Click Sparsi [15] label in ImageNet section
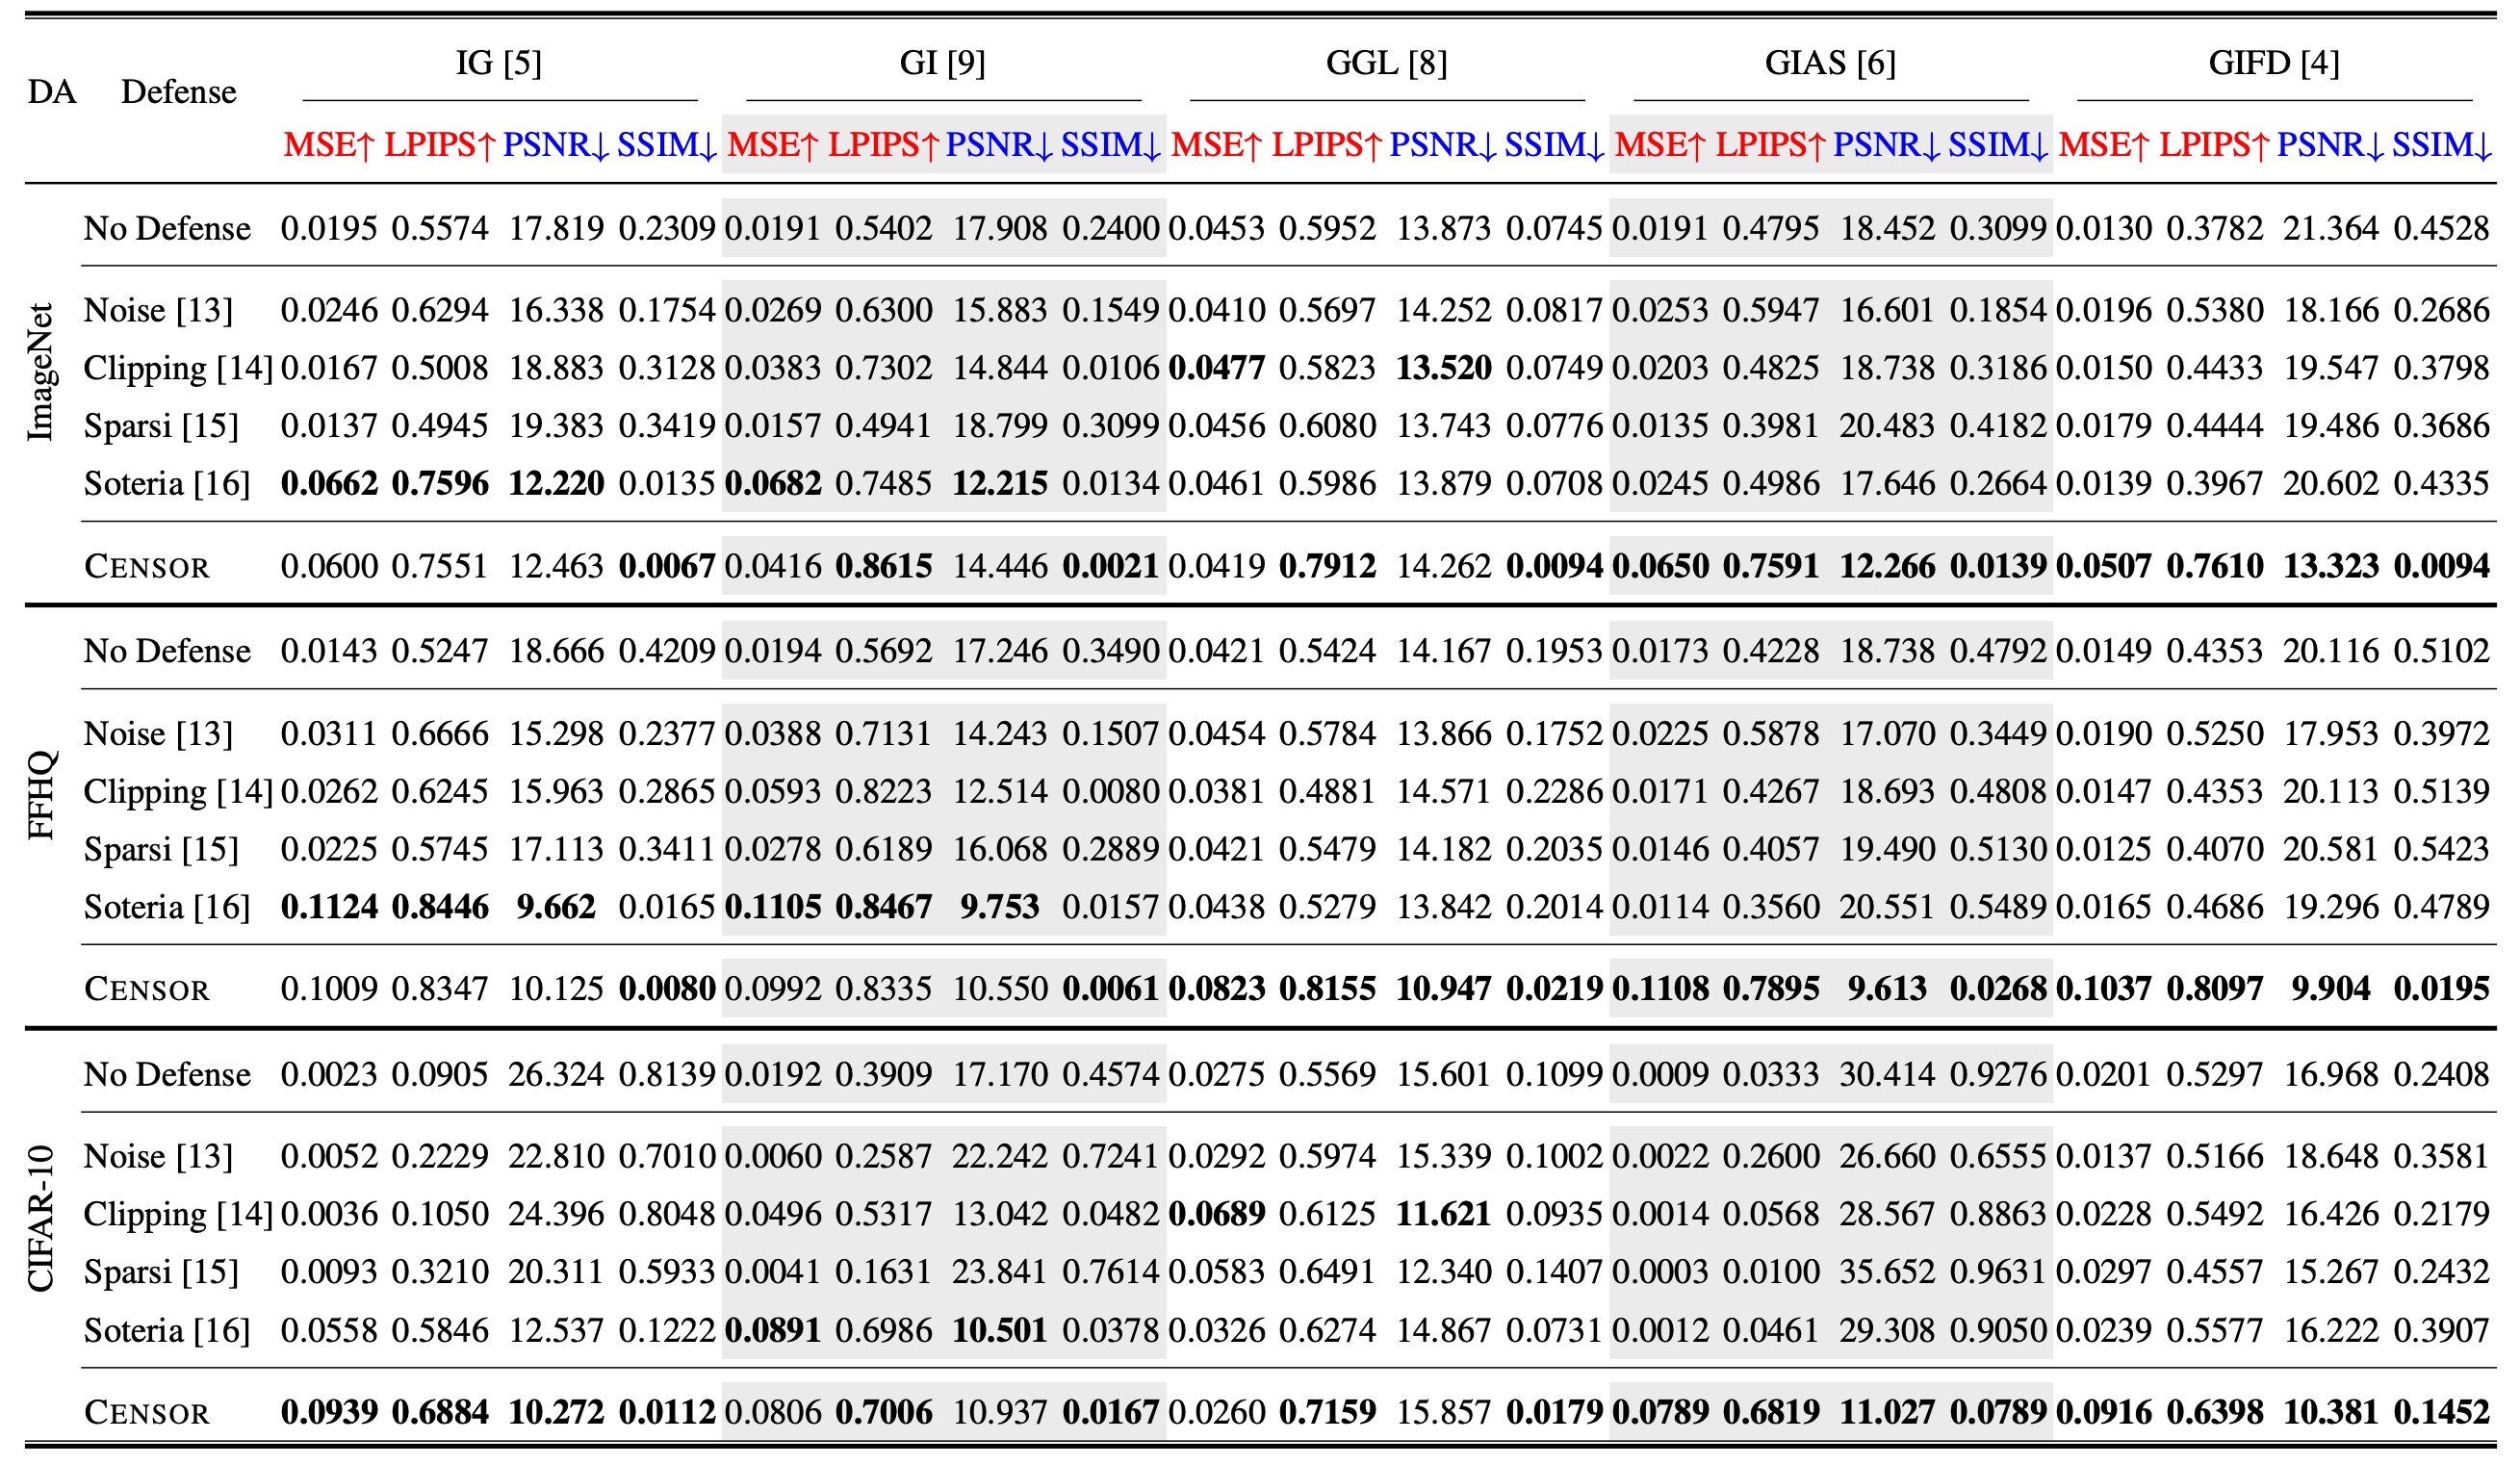Image resolution: width=2520 pixels, height=1465 pixels. (161, 427)
